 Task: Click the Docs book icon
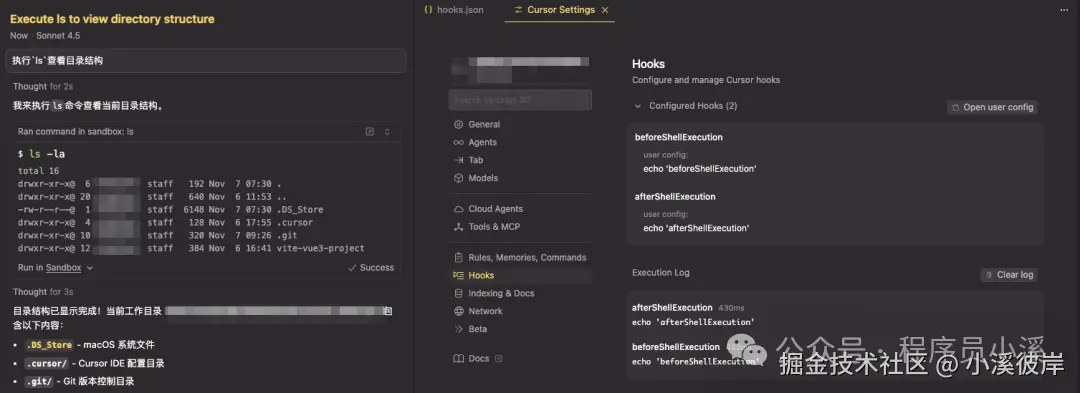point(458,359)
